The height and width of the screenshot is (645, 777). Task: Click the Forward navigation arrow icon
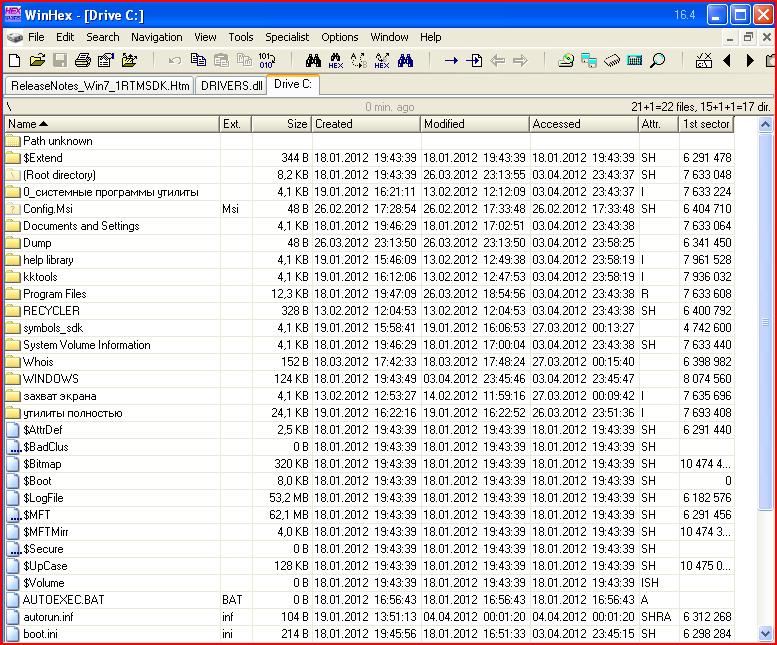520,61
